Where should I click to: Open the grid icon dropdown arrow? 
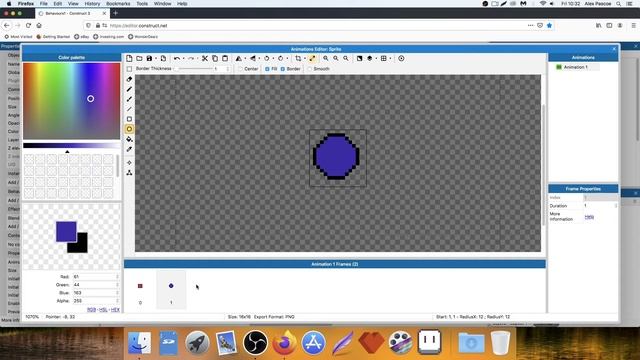[390, 59]
